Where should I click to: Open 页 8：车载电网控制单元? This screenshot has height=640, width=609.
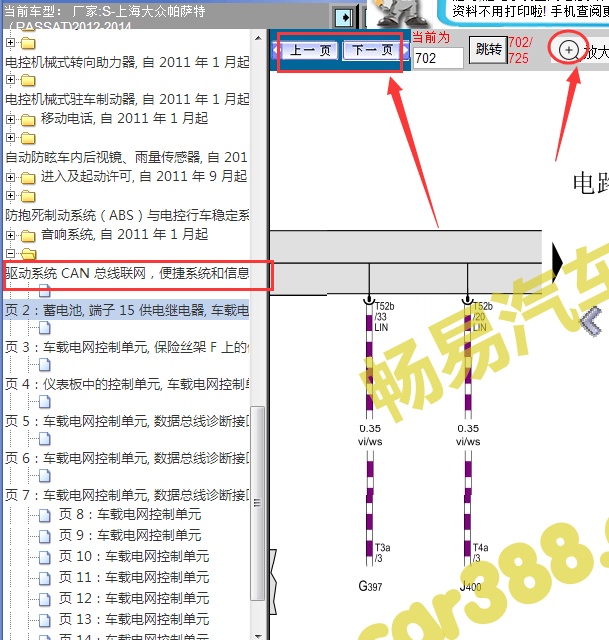pyautogui.click(x=130, y=514)
